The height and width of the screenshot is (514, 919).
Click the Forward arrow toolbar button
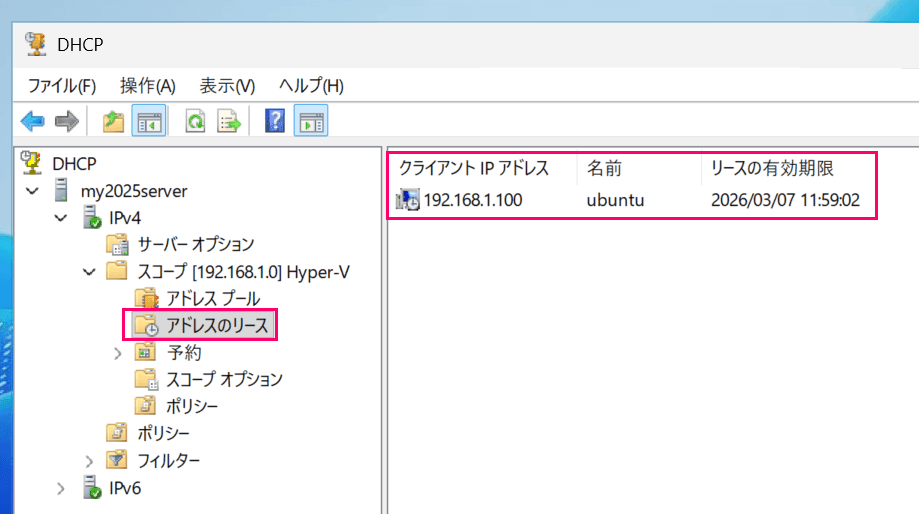67,121
